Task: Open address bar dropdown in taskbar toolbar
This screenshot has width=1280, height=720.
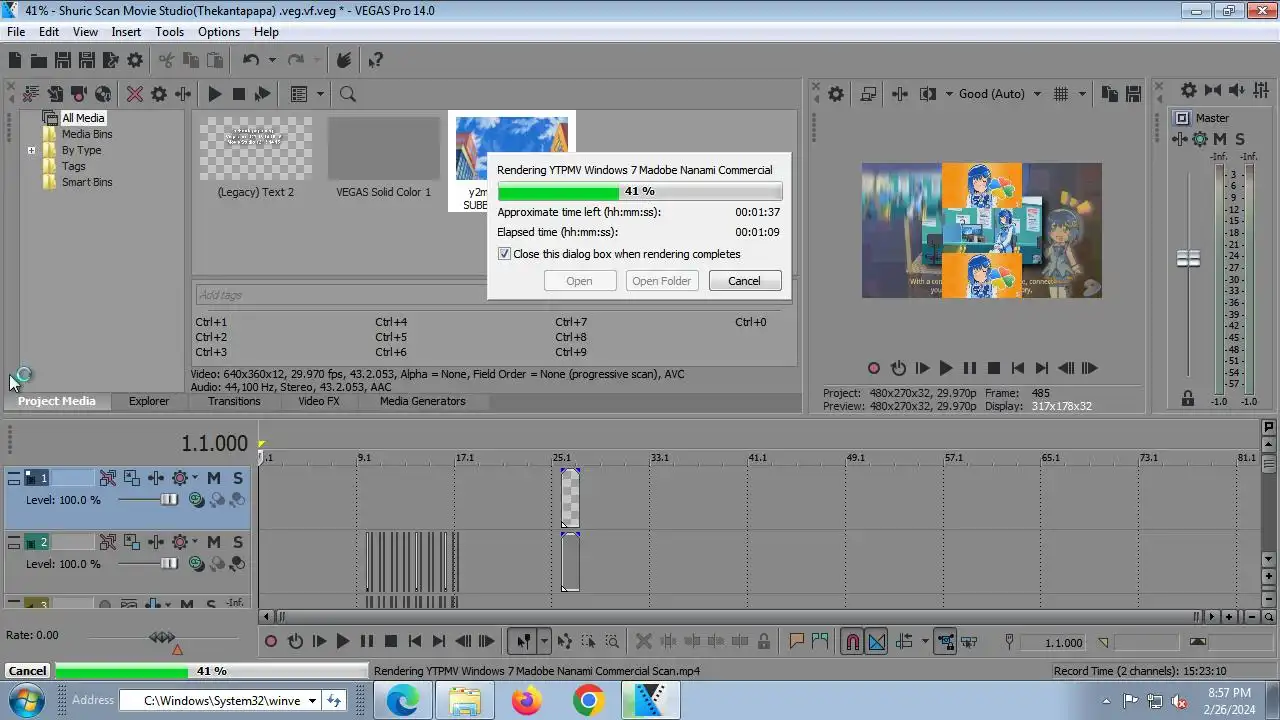Action: pos(312,701)
